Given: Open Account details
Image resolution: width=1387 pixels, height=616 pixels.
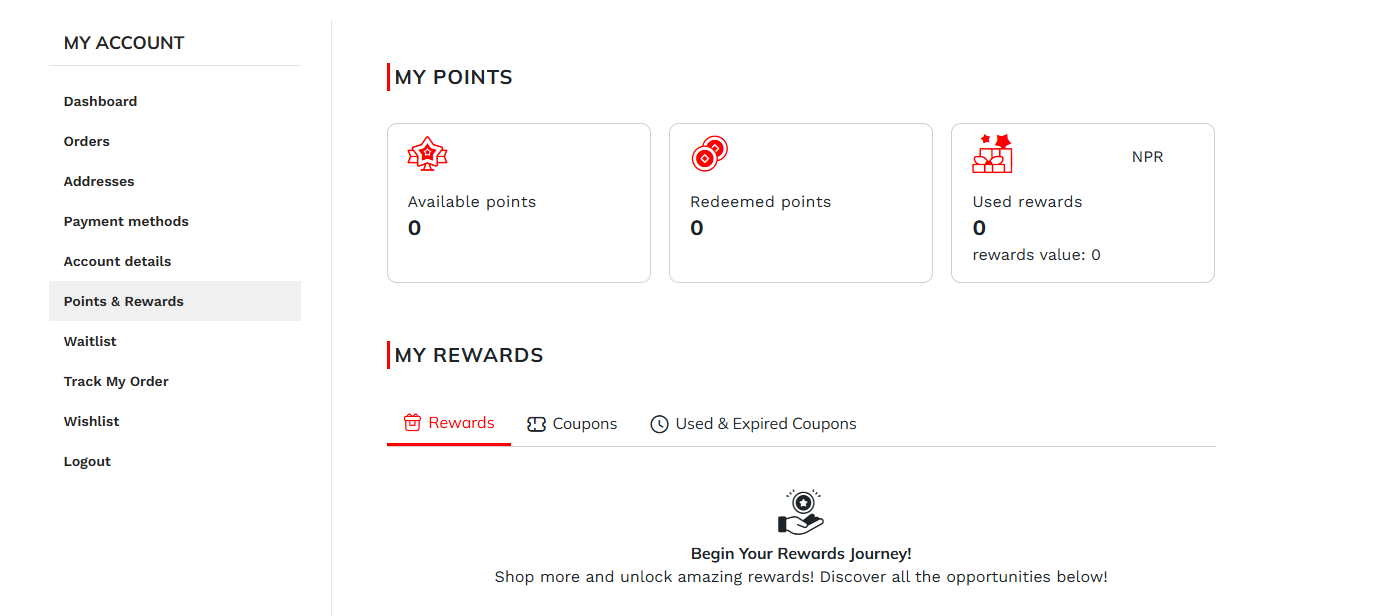Looking at the screenshot, I should [117, 261].
